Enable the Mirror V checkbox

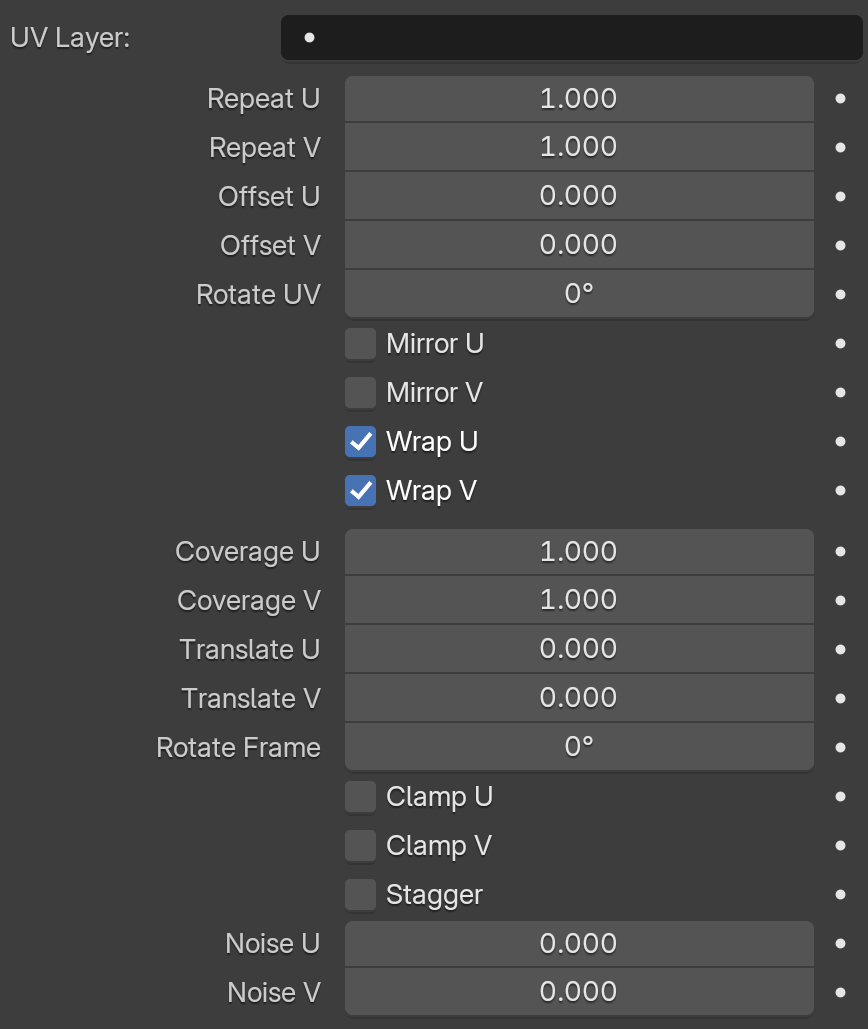tap(360, 392)
